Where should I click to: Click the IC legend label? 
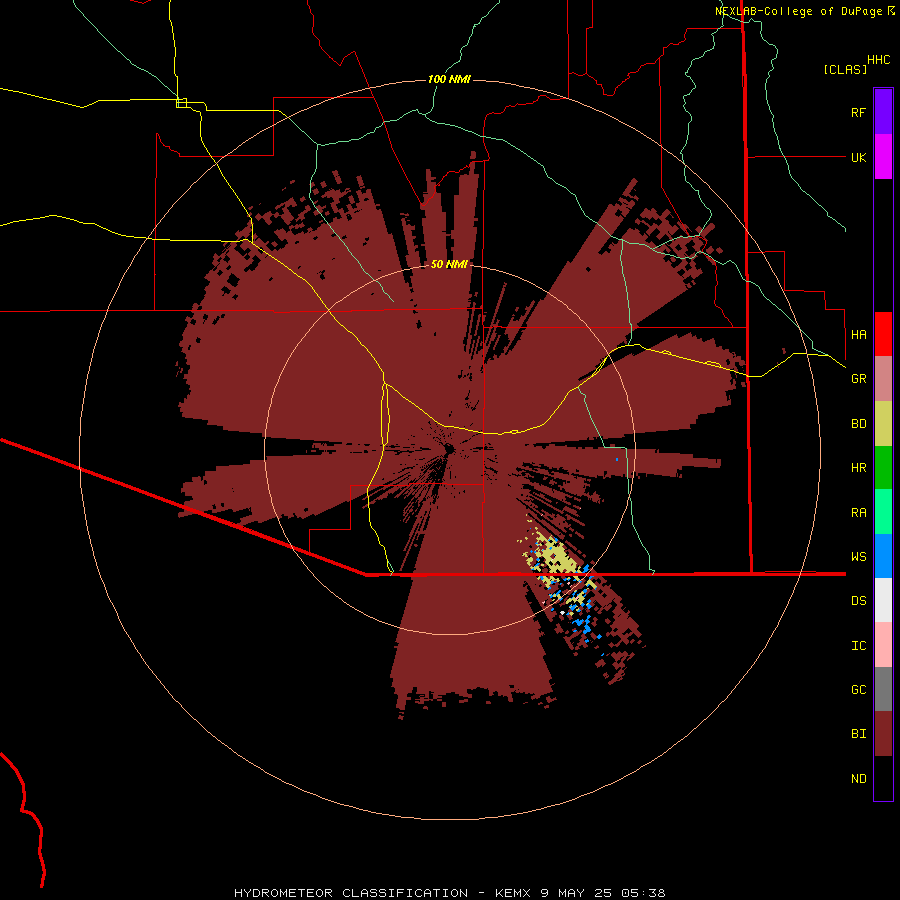click(858, 645)
